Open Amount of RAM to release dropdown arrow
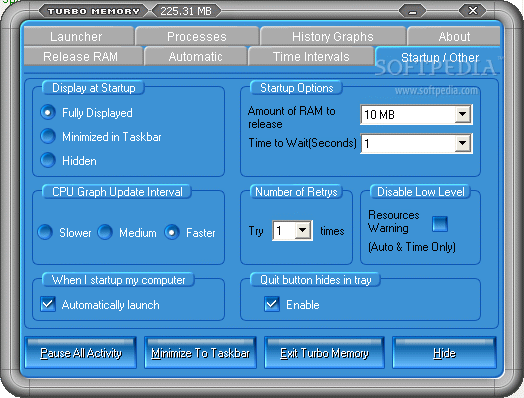This screenshot has width=524, height=398. click(x=463, y=114)
